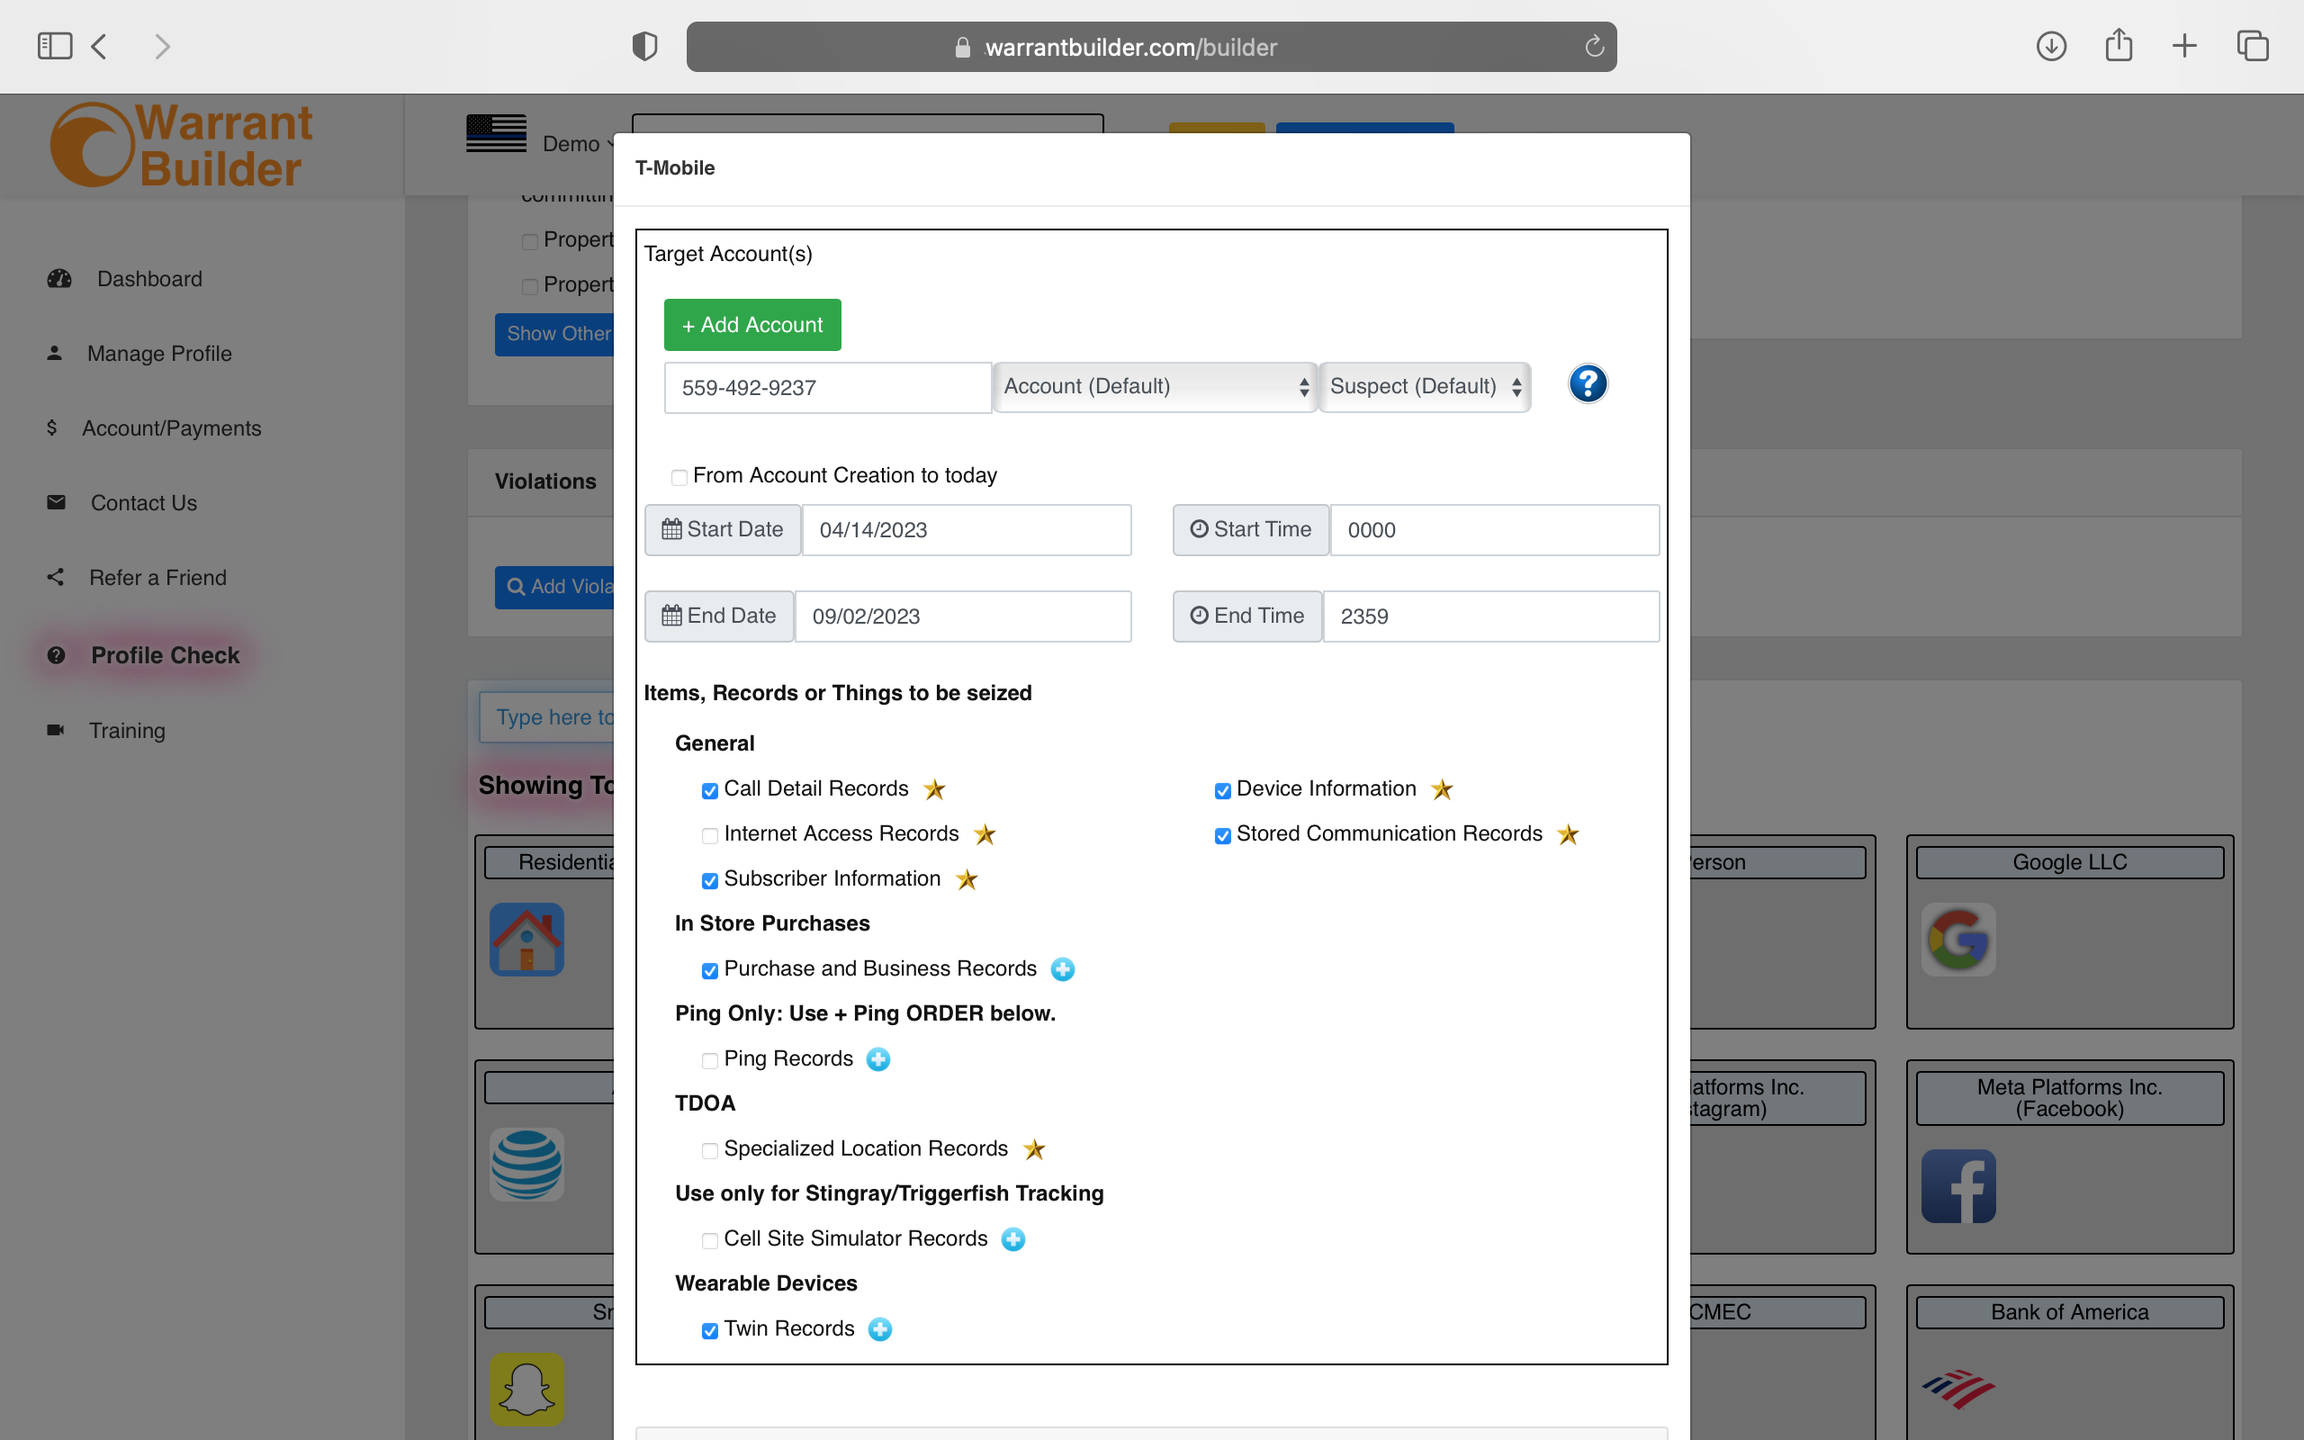
Task: Click the gold star beside Device Information
Action: 1441,789
